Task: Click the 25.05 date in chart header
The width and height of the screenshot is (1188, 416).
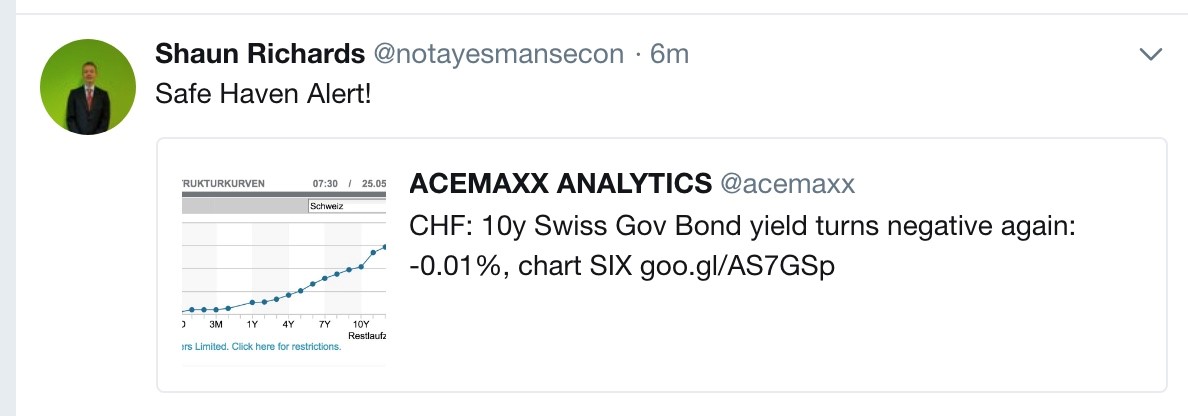Action: tap(373, 184)
